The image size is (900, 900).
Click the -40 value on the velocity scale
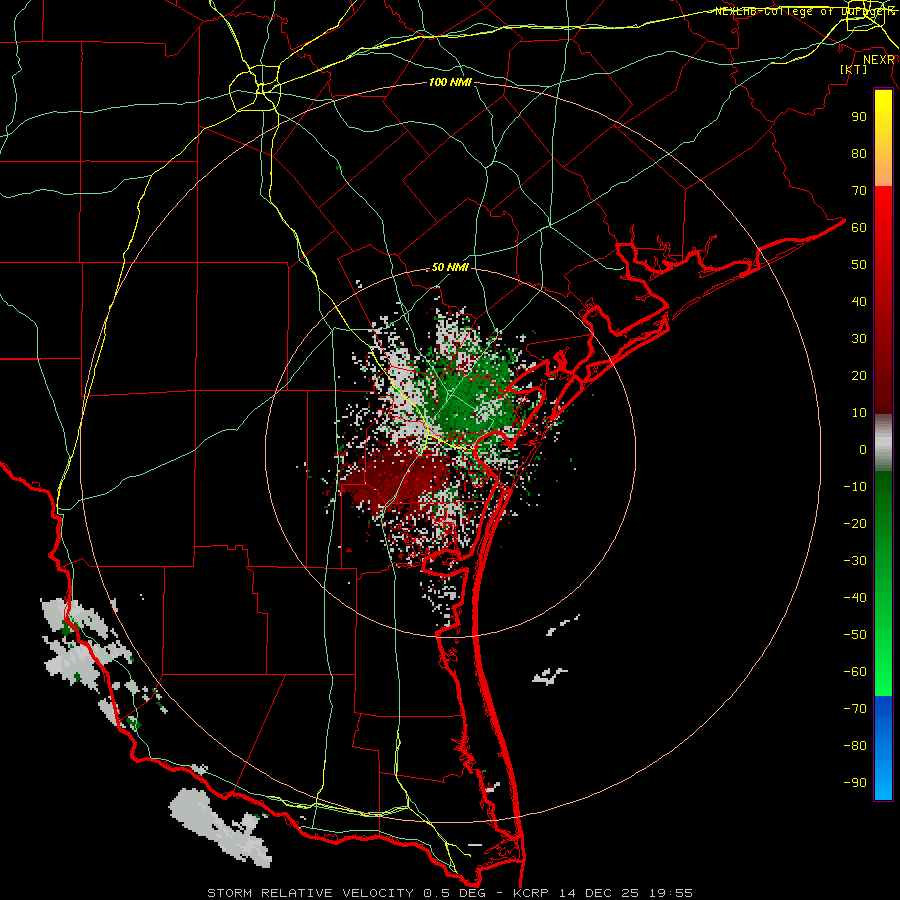tap(855, 598)
